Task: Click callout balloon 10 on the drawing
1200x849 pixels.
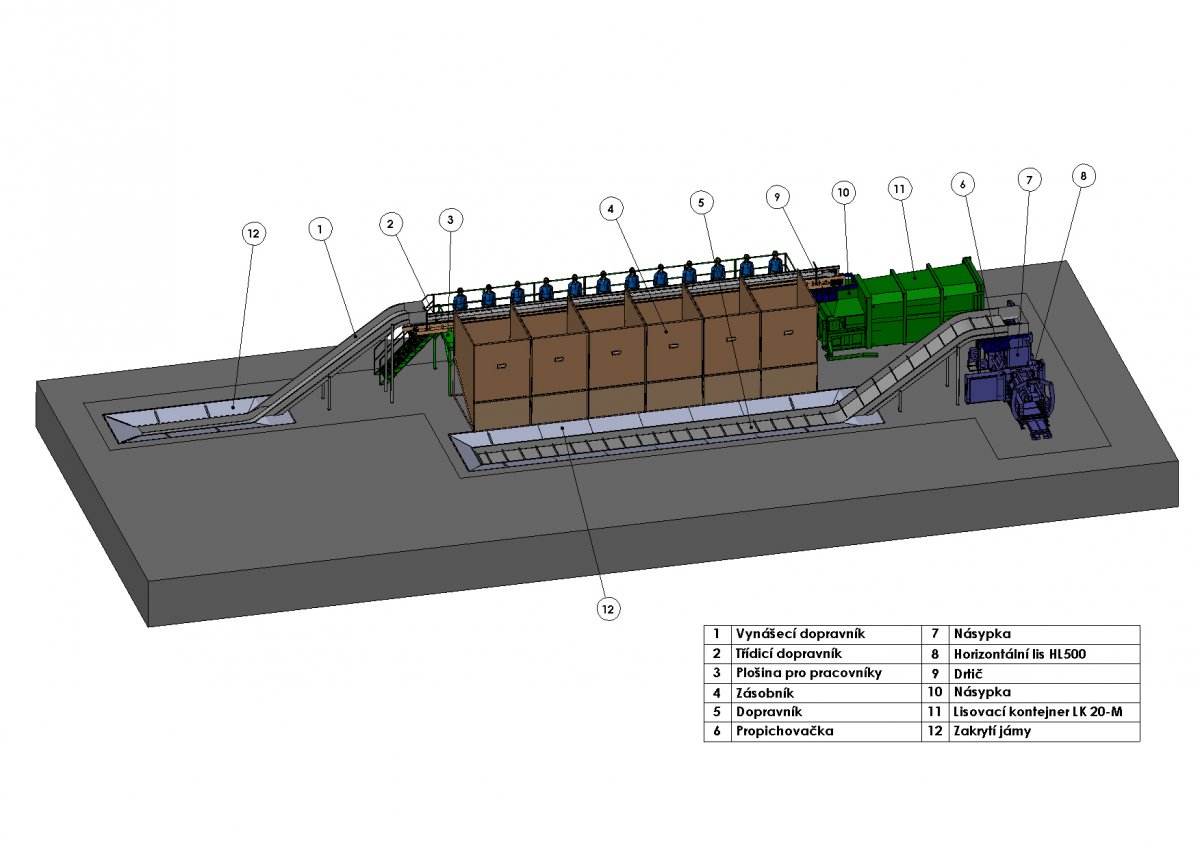Action: click(843, 192)
